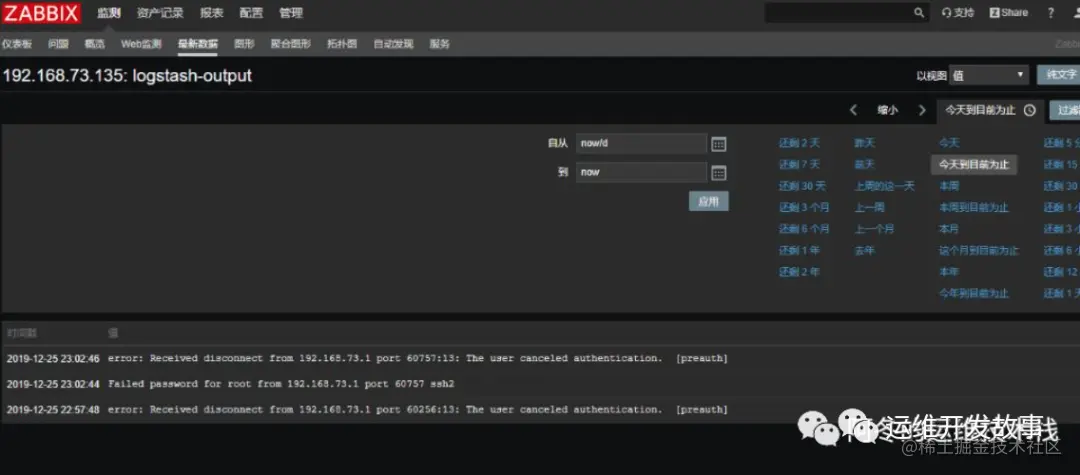1080x475 pixels.
Task: Select the 今年到目前为止 range
Action: [974, 293]
